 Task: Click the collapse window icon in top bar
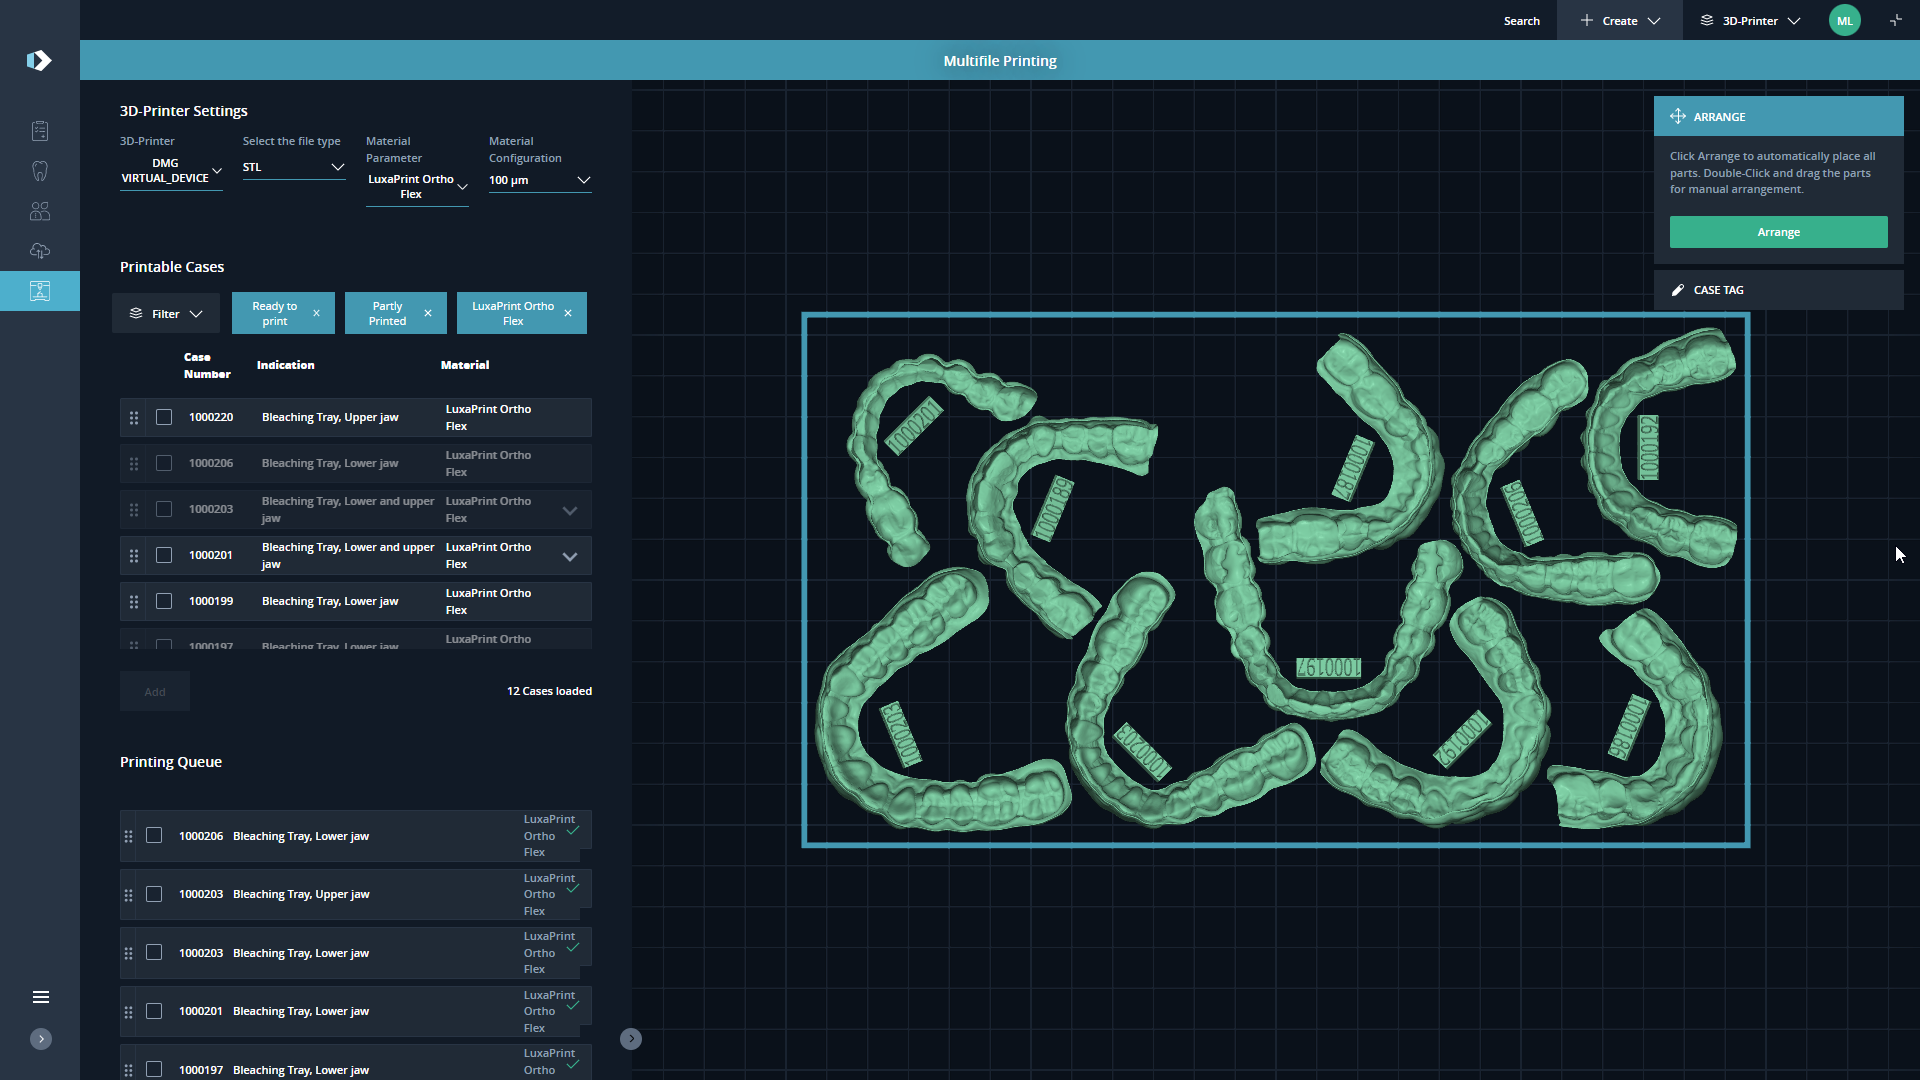pyautogui.click(x=1896, y=20)
